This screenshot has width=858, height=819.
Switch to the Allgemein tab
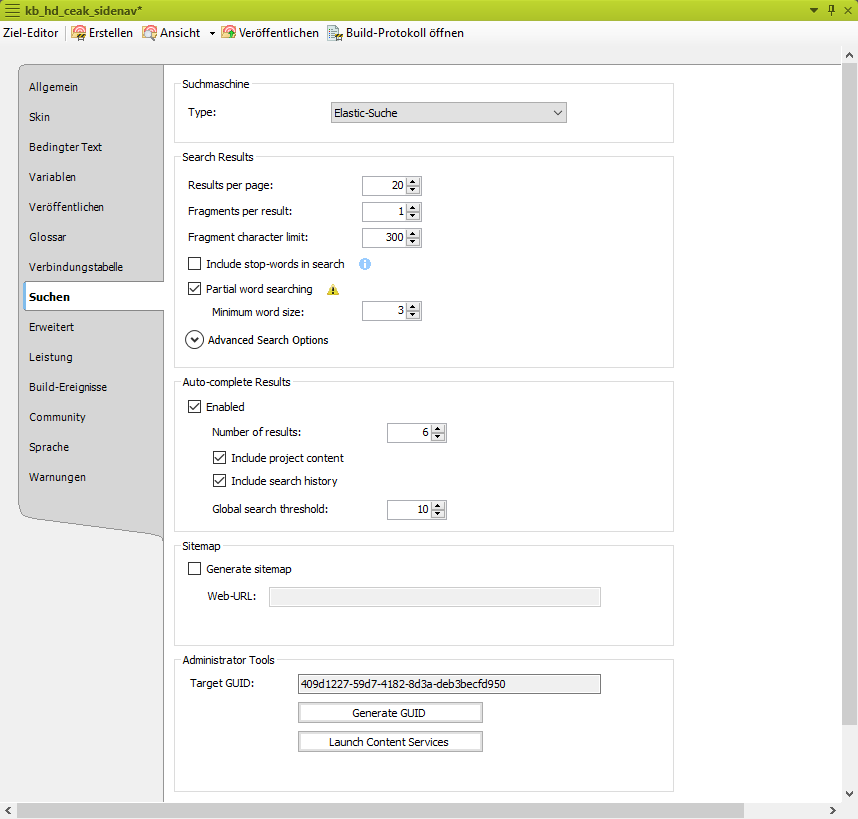54,87
